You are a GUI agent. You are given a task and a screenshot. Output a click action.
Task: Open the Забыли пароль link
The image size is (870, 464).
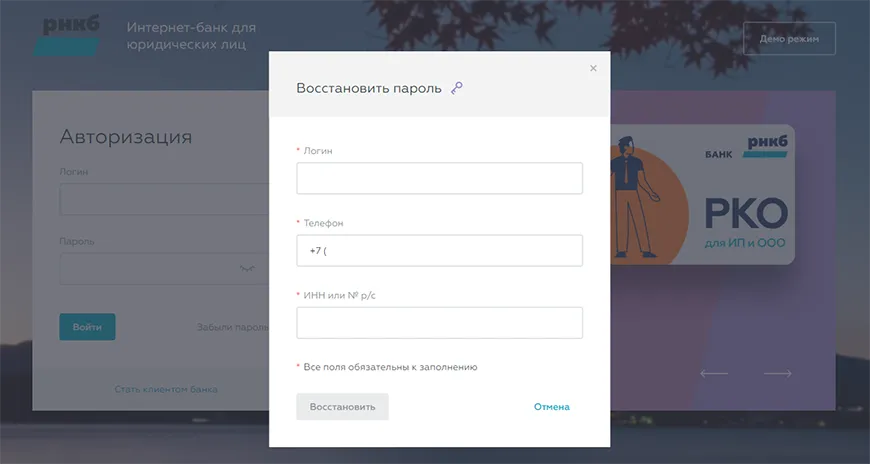(x=232, y=327)
